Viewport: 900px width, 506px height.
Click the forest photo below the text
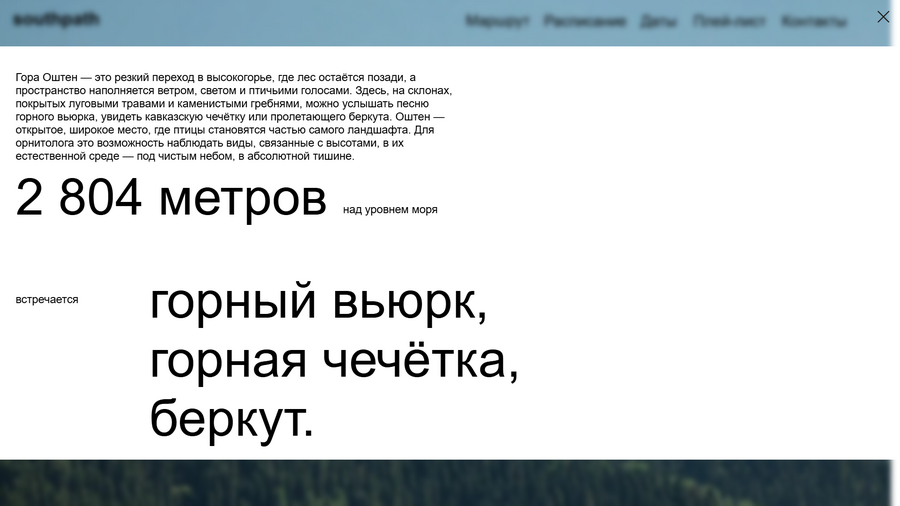(x=447, y=482)
